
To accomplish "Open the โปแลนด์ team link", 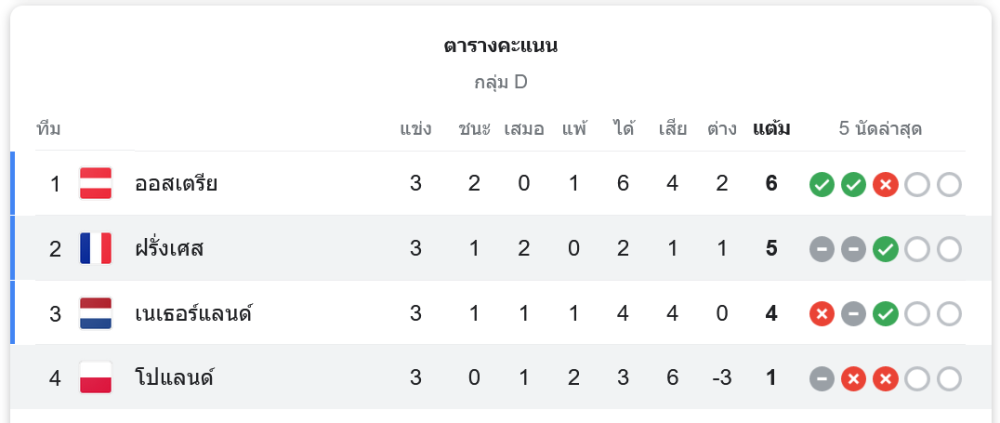I will (174, 379).
